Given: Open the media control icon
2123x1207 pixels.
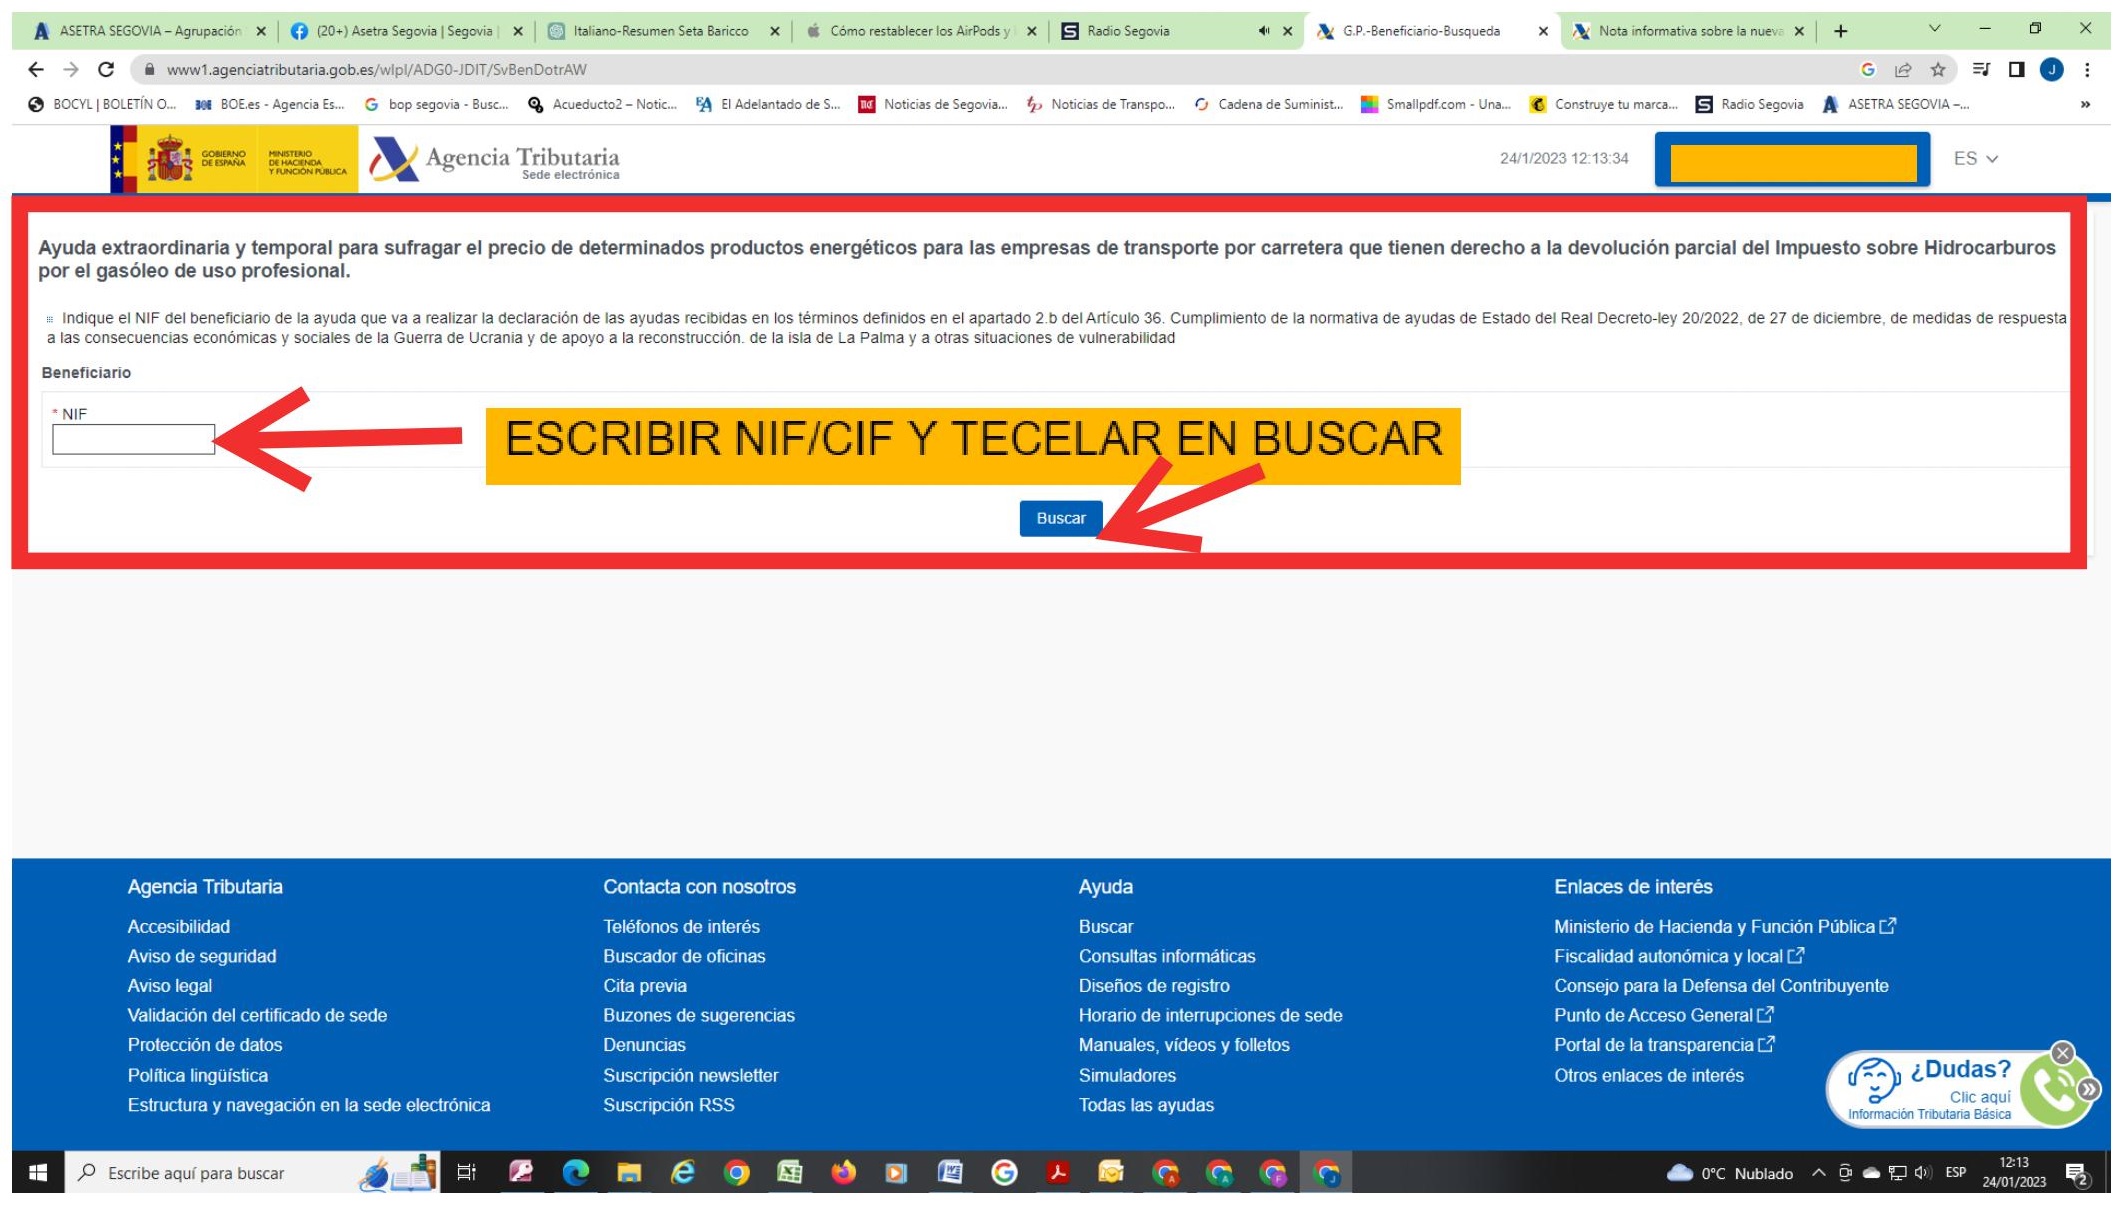Looking at the screenshot, I should click(1980, 69).
